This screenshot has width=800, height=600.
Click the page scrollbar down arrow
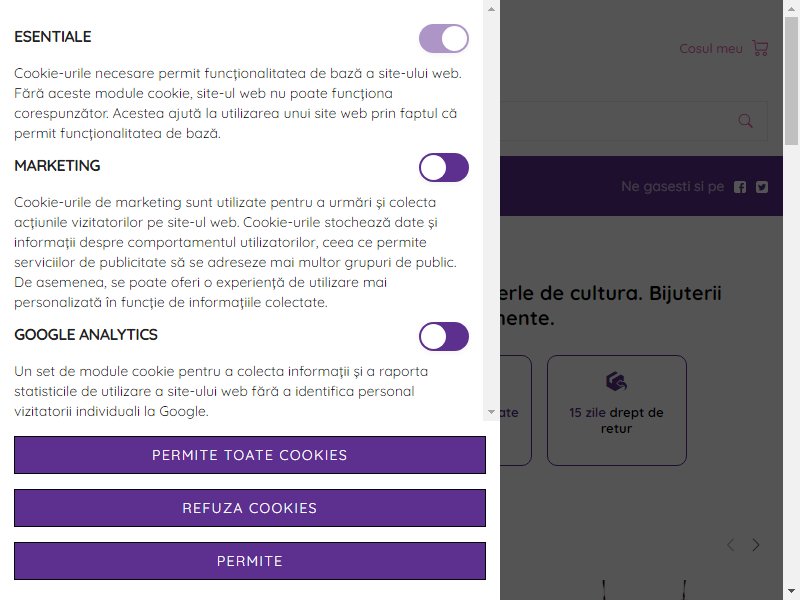pyautogui.click(x=791, y=592)
